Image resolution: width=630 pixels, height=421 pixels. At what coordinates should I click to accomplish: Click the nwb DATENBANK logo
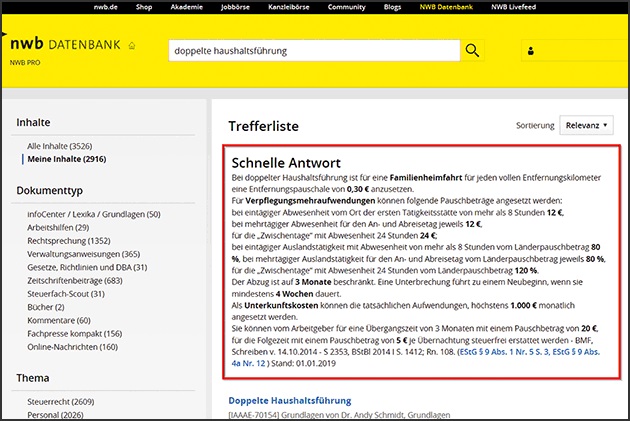point(66,46)
